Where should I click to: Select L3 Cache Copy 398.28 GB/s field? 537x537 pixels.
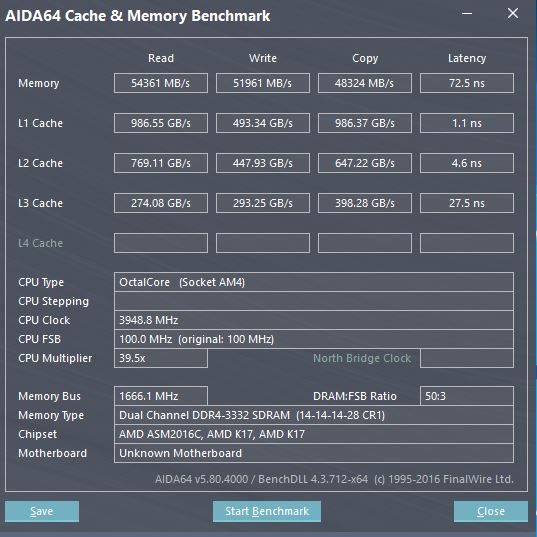tap(365, 203)
